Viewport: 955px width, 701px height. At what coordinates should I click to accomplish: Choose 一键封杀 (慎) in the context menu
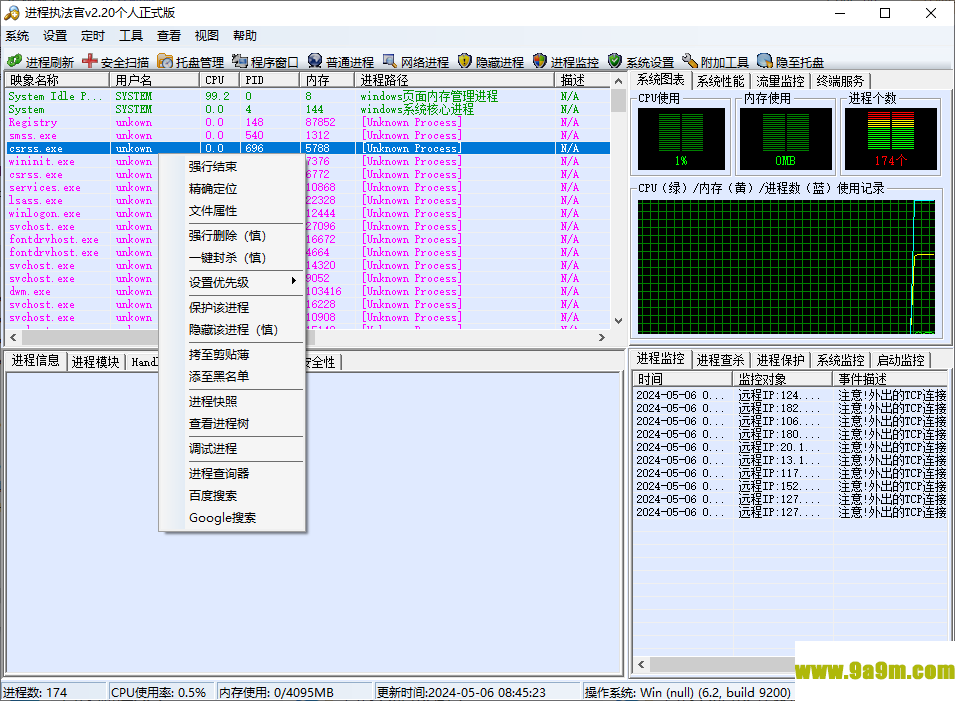tap(232, 258)
